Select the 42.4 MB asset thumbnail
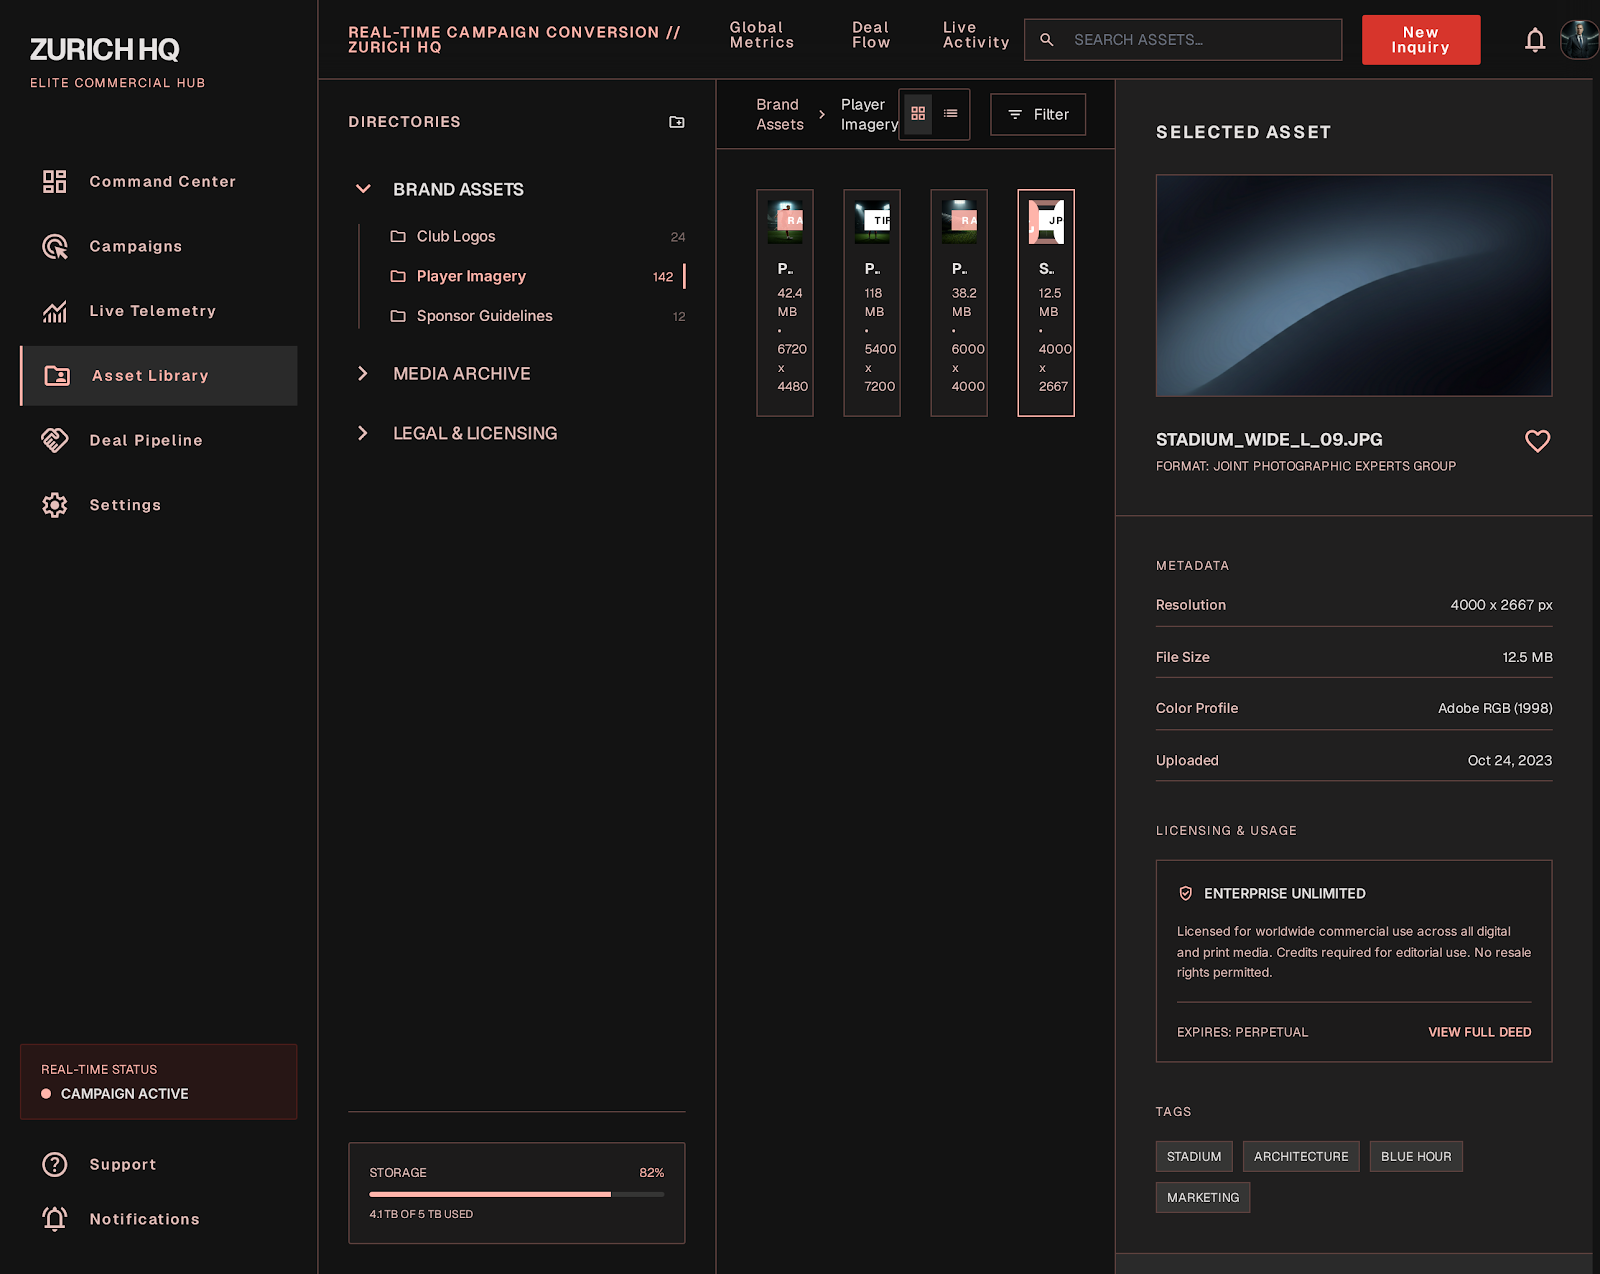Screen dimensions: 1600x1274 pos(785,223)
